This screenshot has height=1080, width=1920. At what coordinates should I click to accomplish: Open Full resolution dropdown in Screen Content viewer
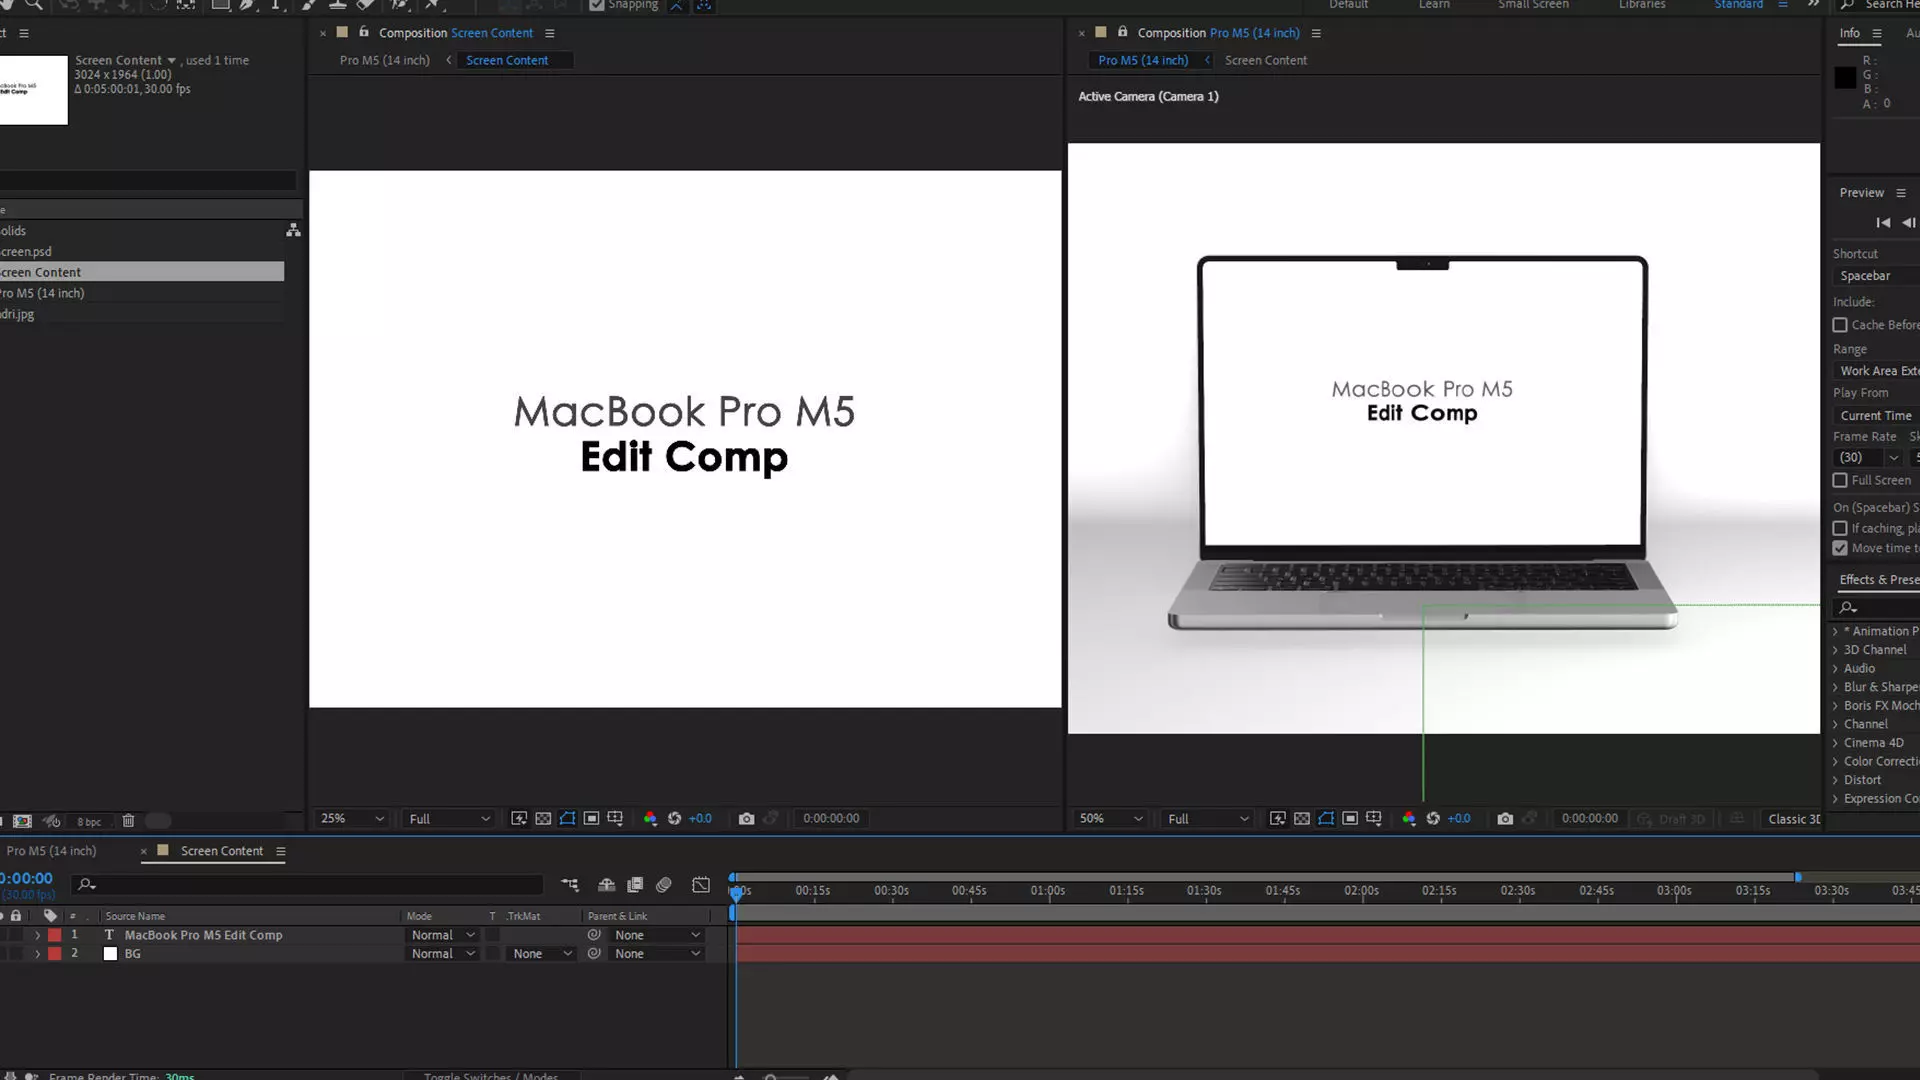coord(449,818)
